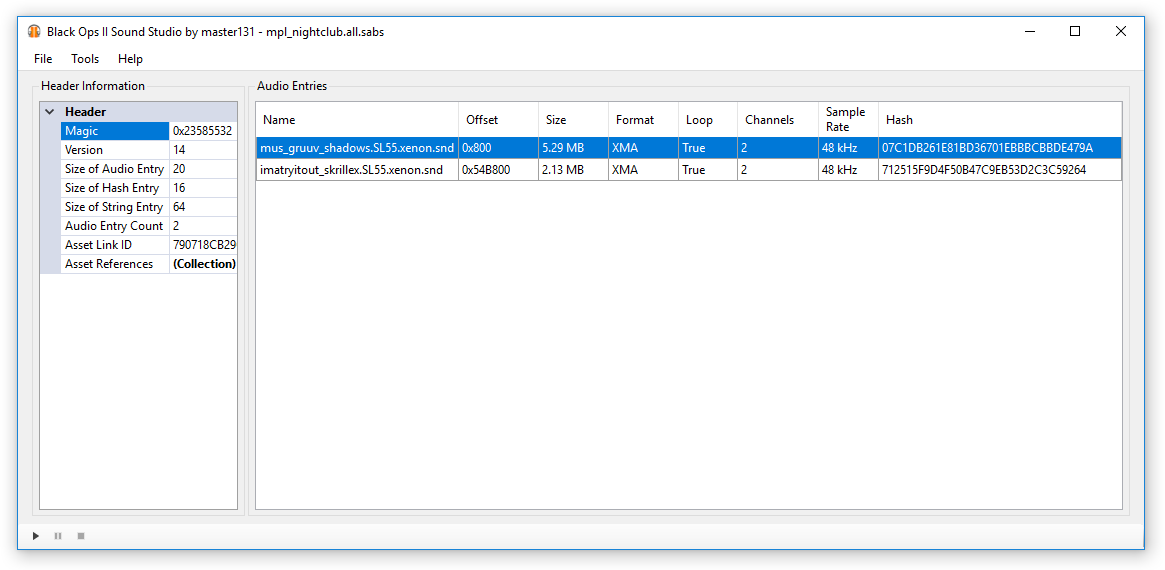Screen dimensions: 1165x570
Task: Select the imatryitout_skrillex.SL55.xenon.snd entry
Action: pos(689,169)
